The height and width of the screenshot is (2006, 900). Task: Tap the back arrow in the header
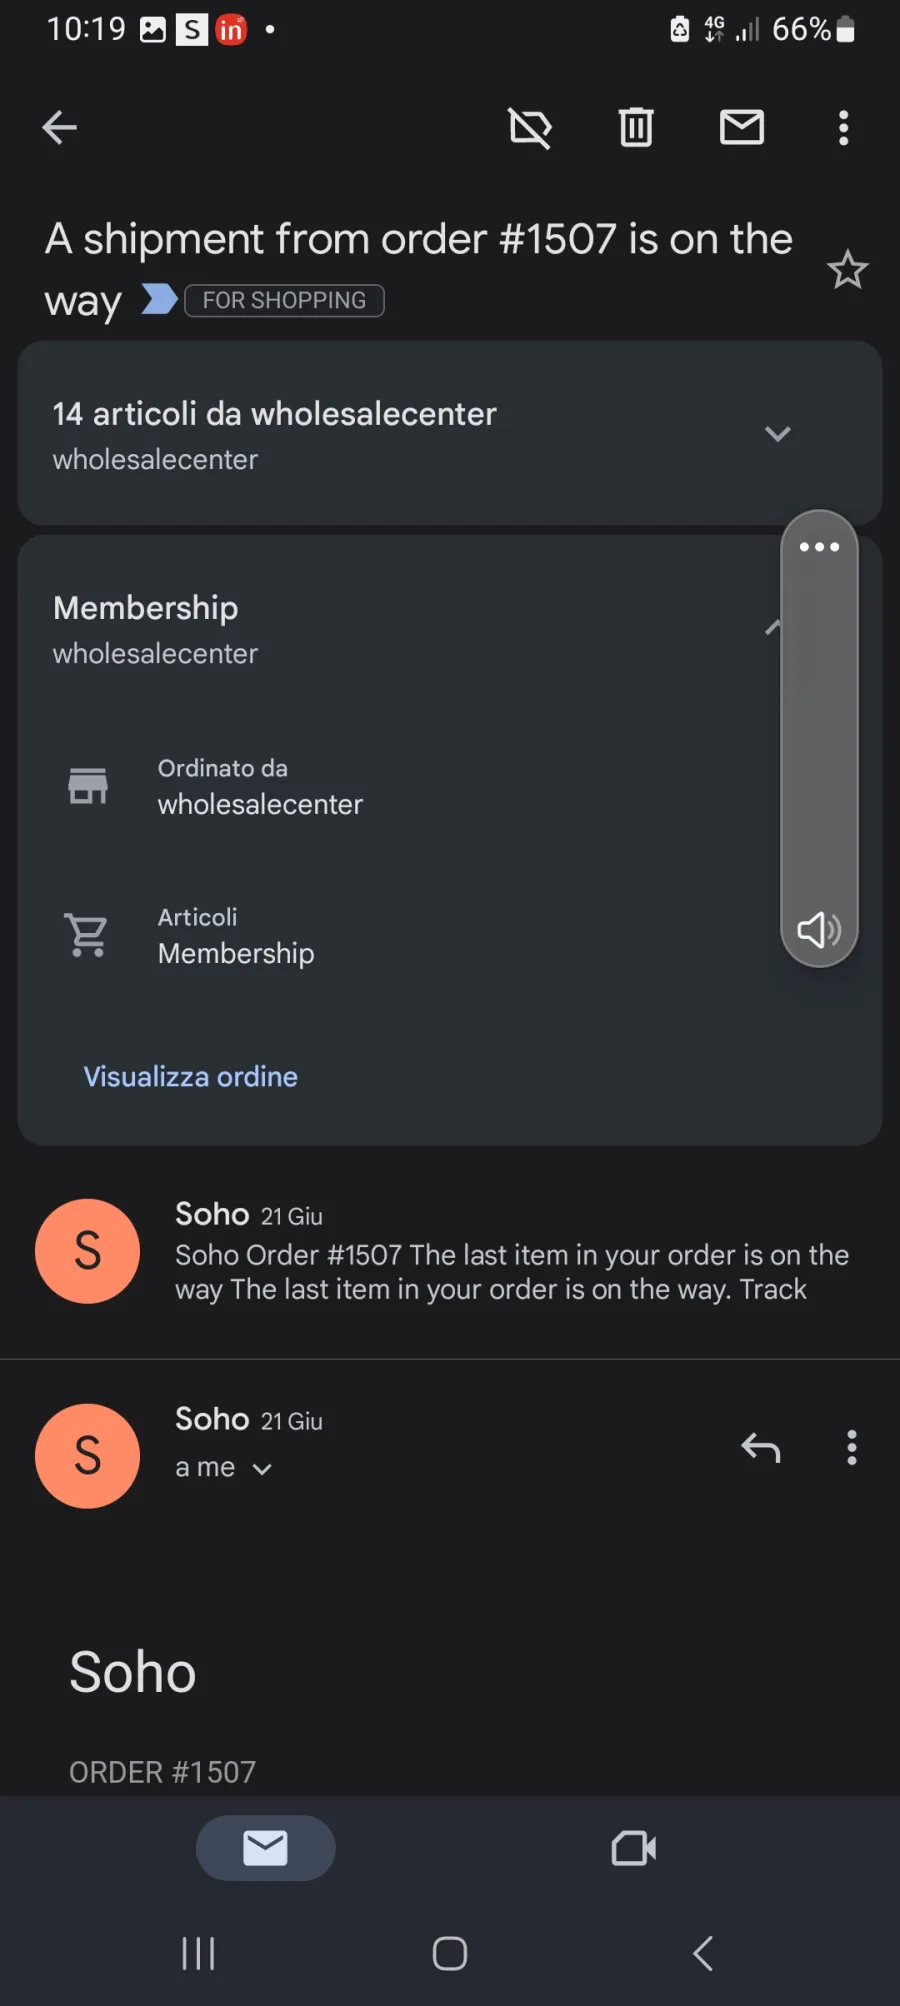[x=60, y=127]
